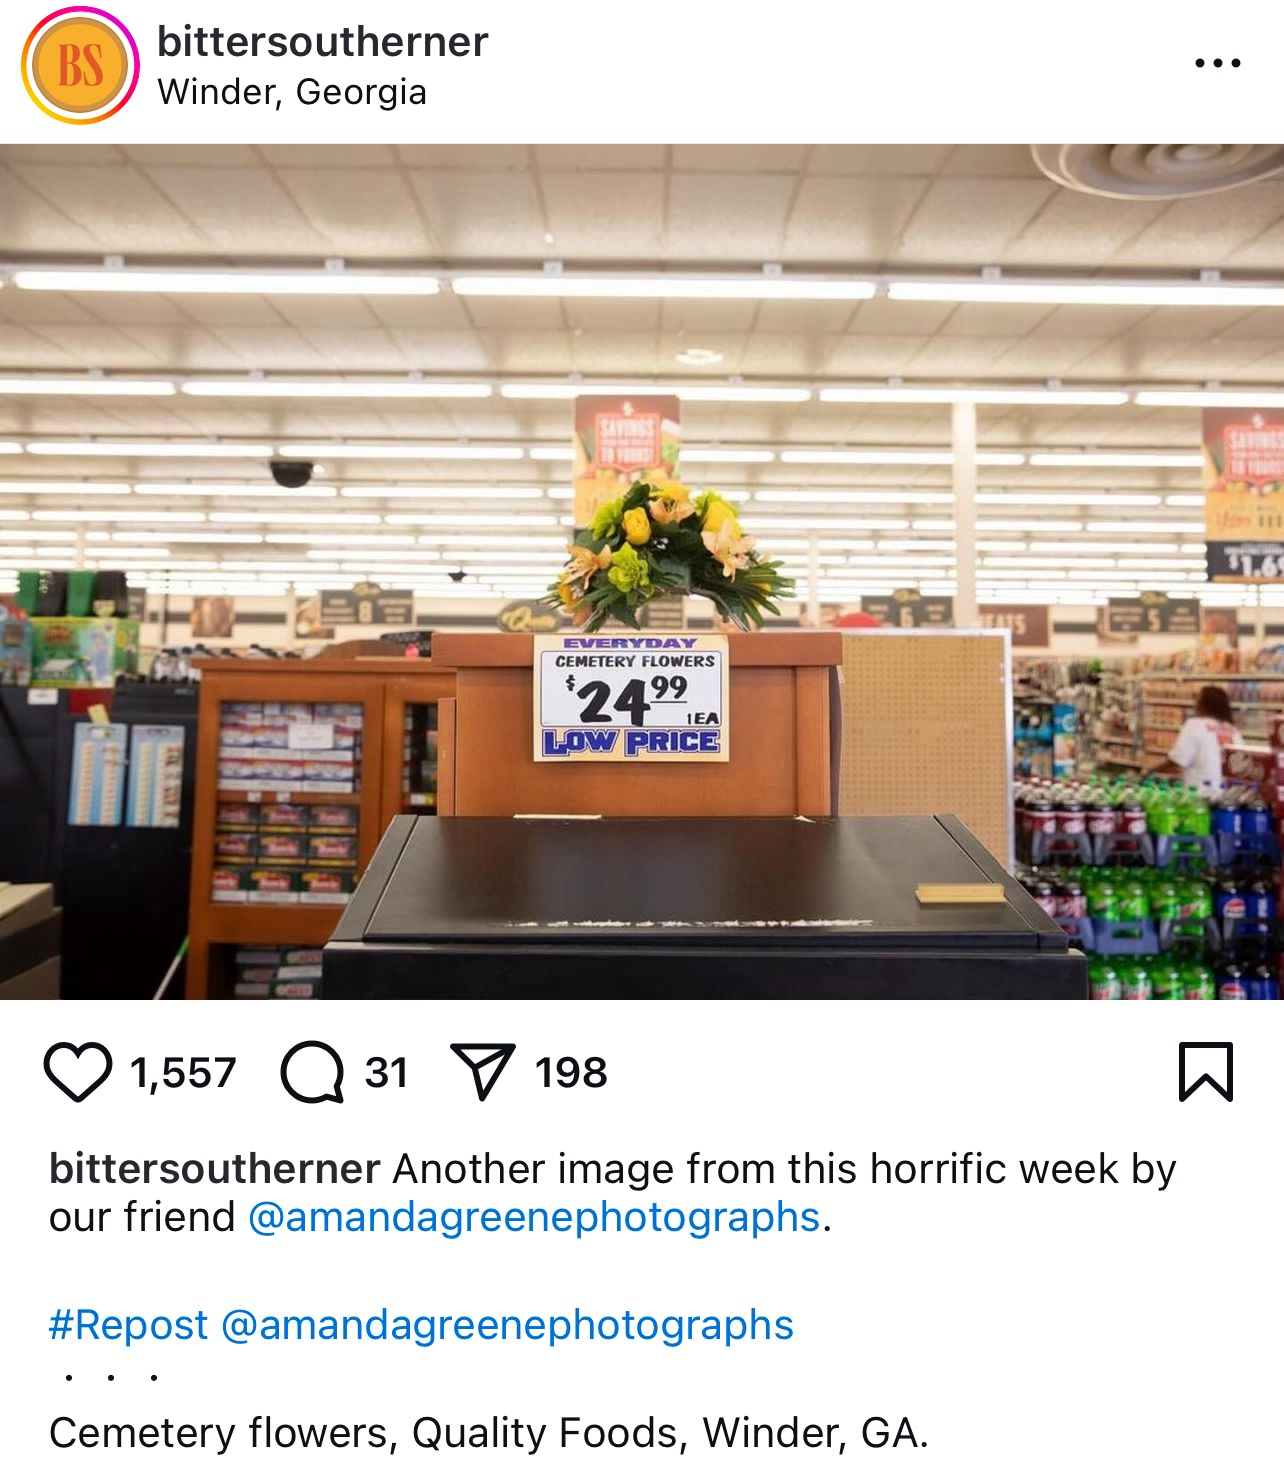The height and width of the screenshot is (1477, 1284).
Task: Open the three-dot more options menu
Action: 1218,63
